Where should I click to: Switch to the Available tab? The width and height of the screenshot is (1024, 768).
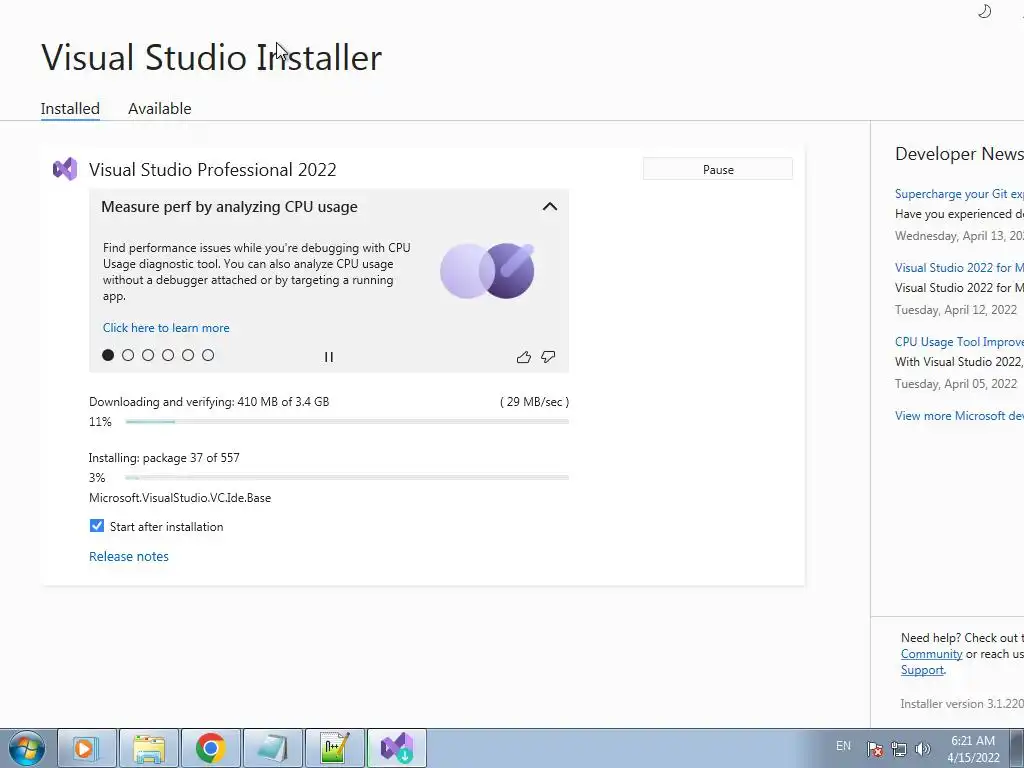point(159,108)
